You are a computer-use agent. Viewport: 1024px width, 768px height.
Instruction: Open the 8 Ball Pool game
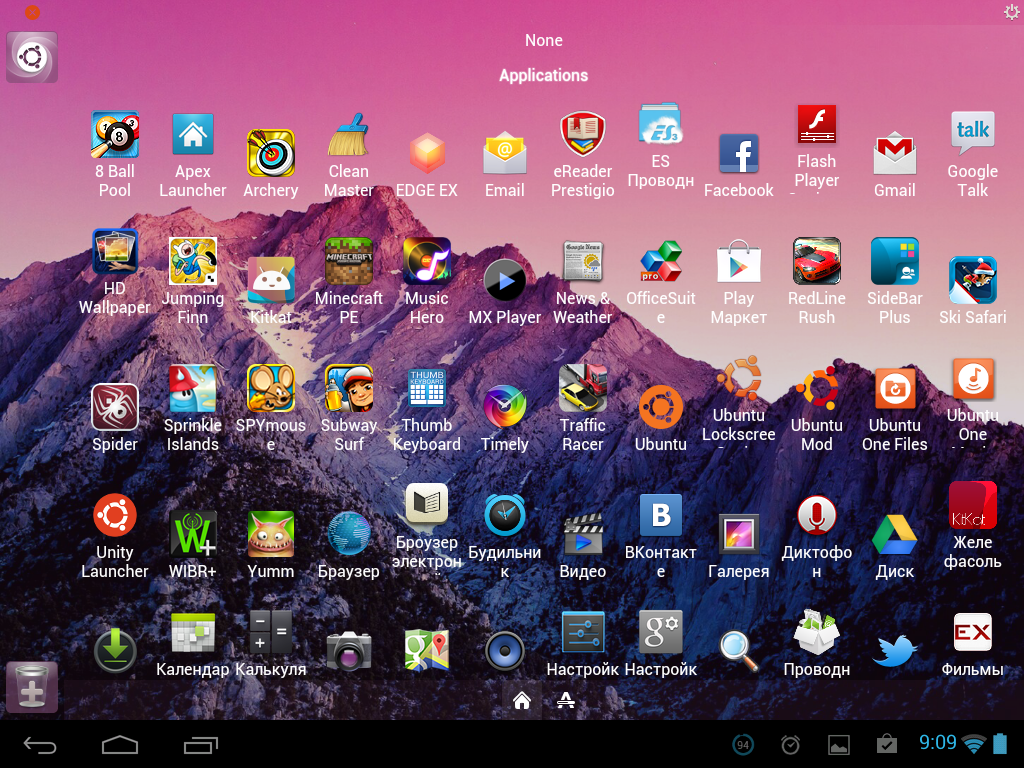coord(114,135)
